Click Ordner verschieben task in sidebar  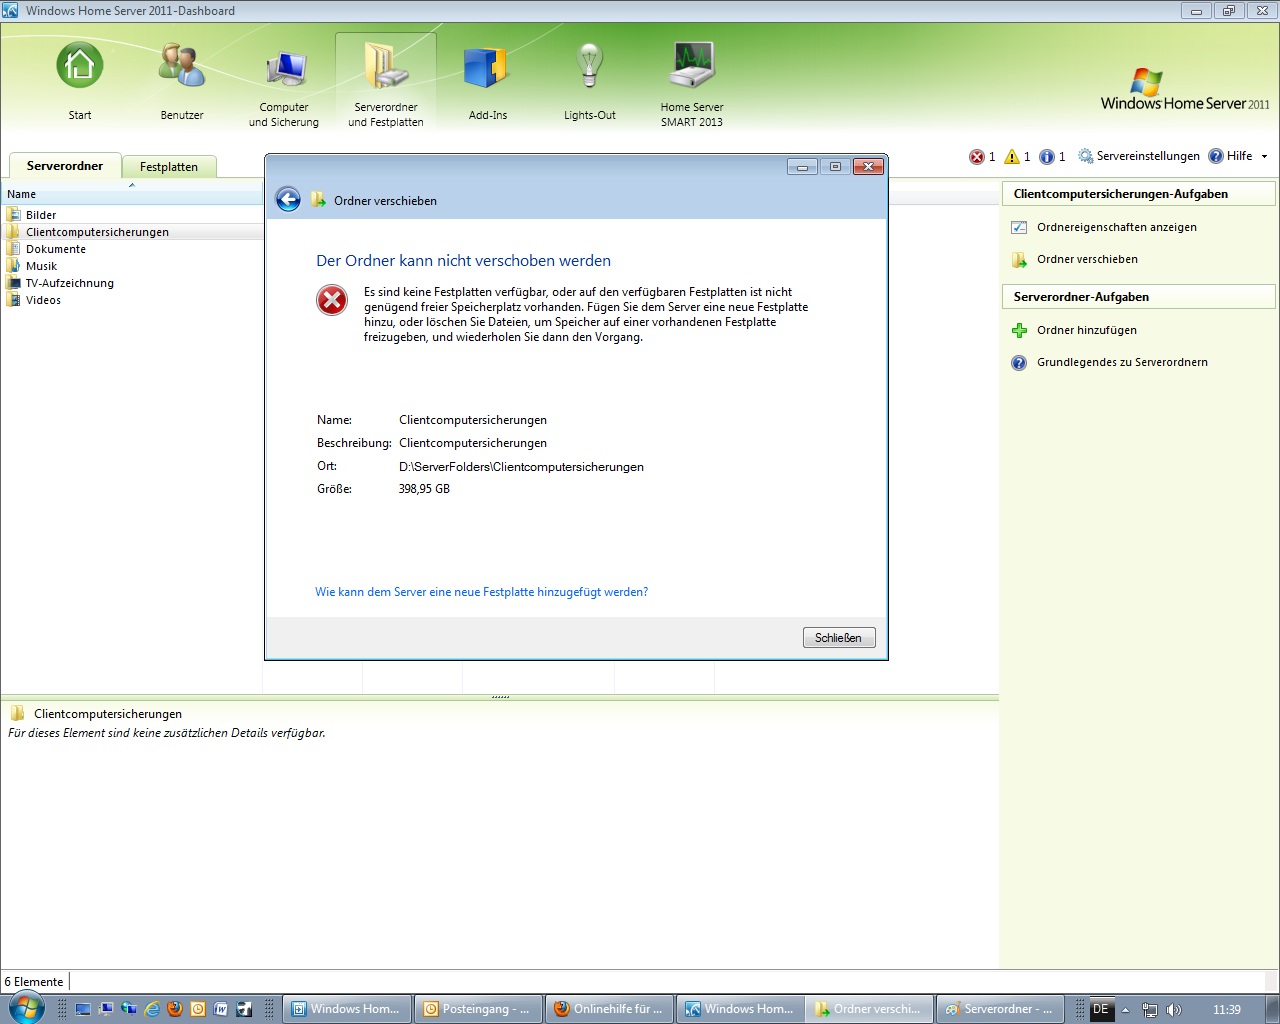point(1088,259)
